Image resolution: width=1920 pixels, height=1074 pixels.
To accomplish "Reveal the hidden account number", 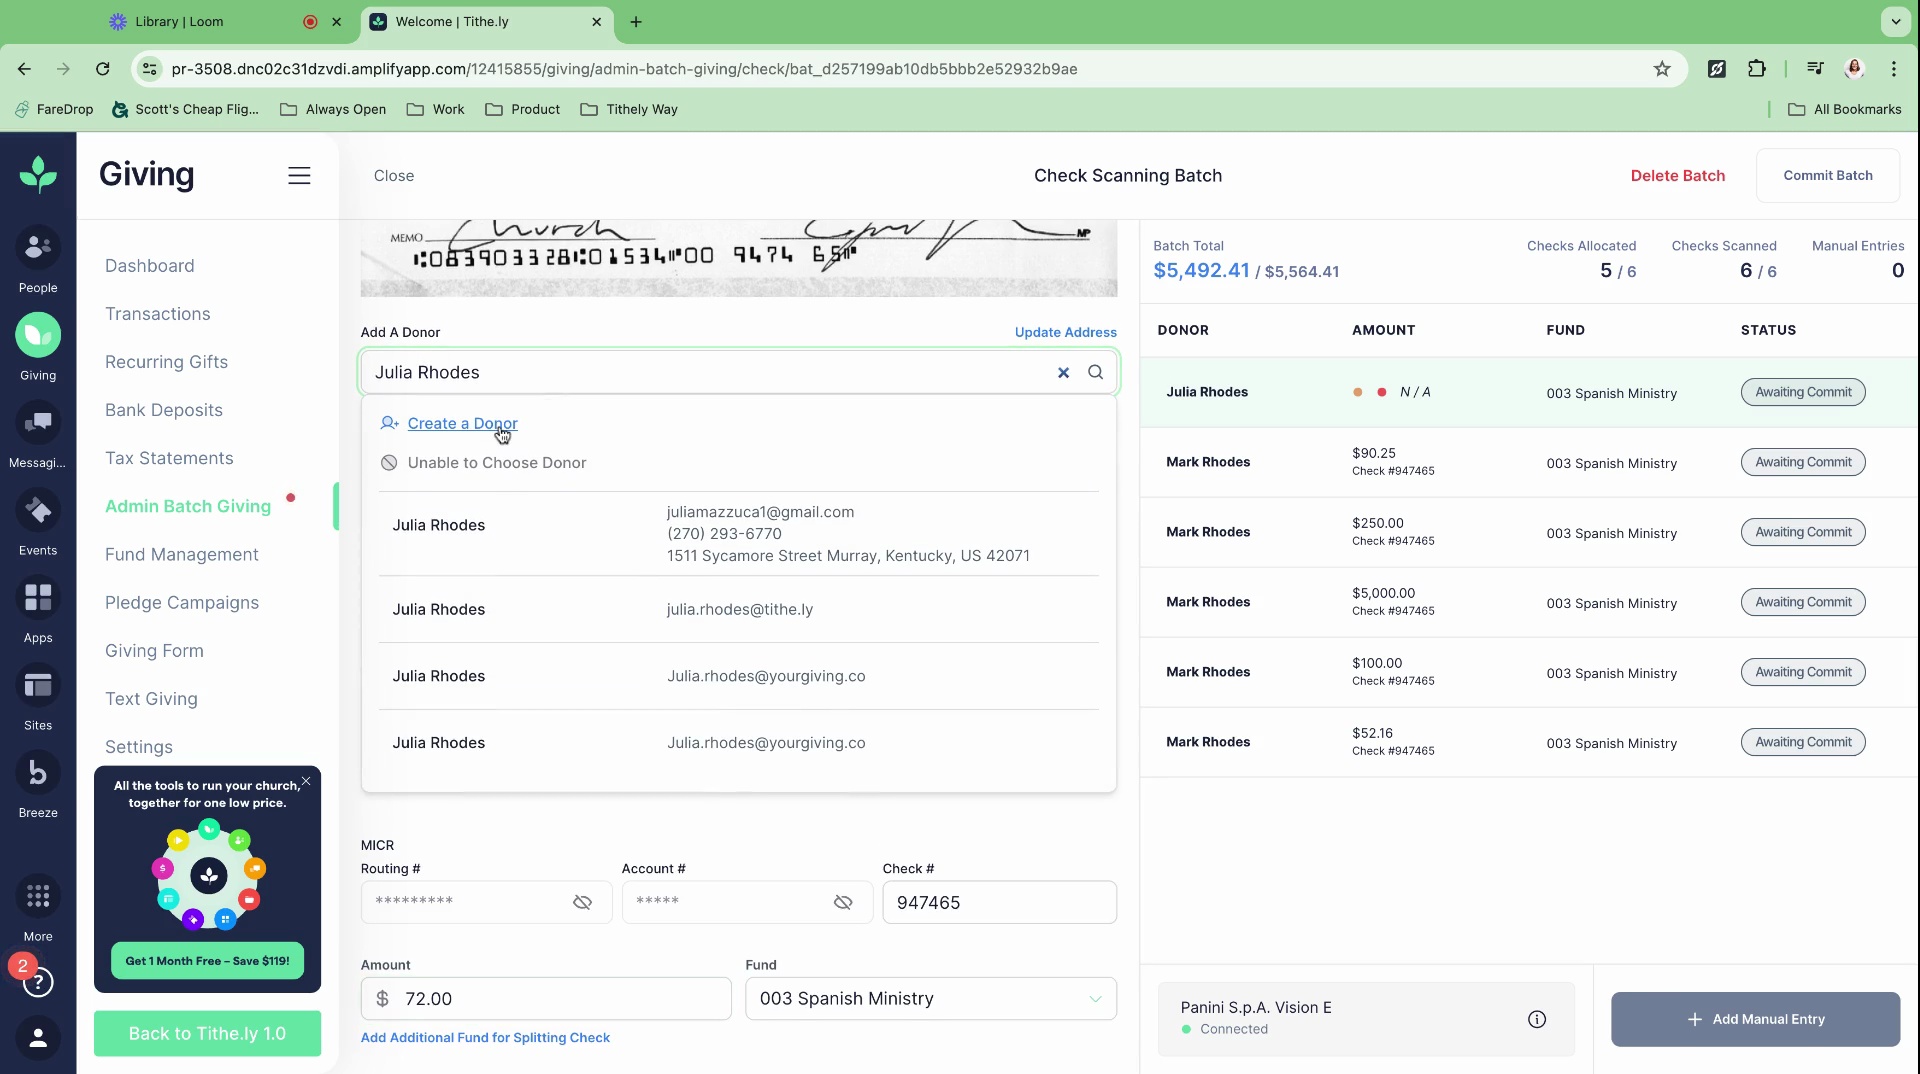I will tap(843, 903).
